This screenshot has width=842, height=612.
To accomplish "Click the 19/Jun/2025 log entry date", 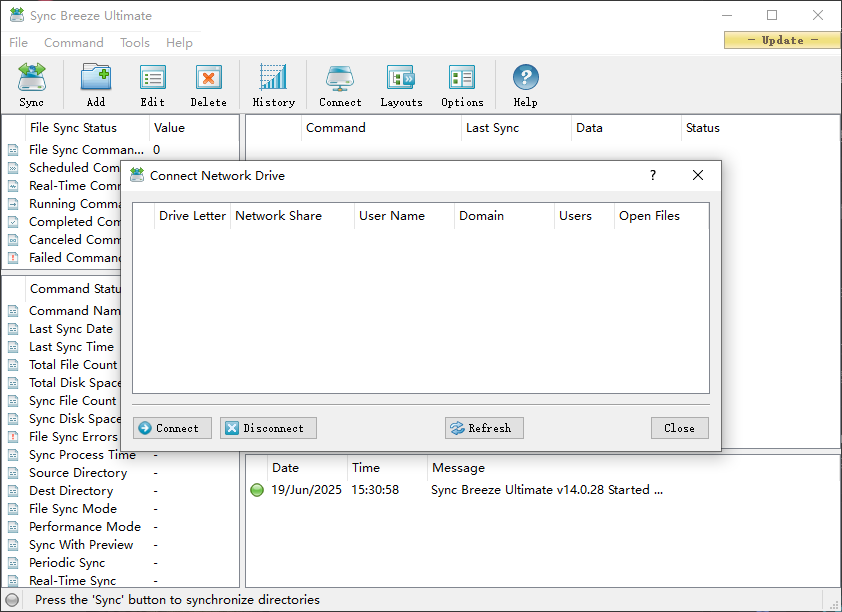I will (306, 490).
